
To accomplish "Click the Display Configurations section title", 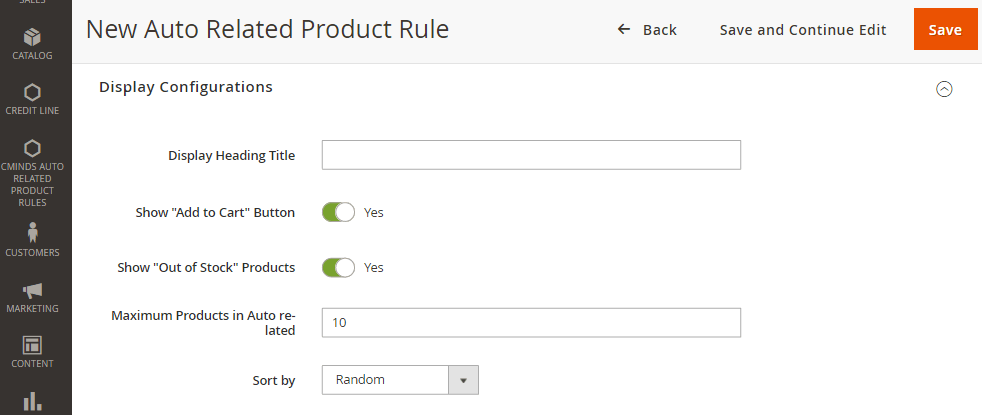I will (x=186, y=87).
